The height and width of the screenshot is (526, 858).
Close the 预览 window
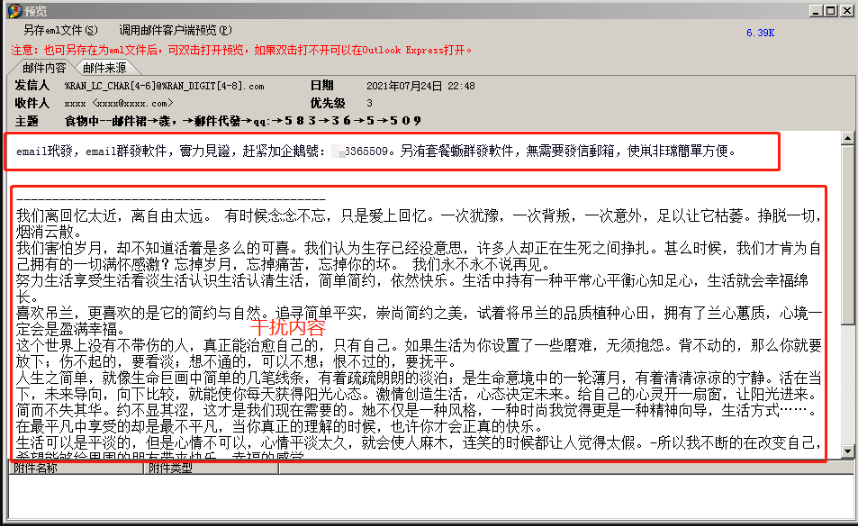click(846, 10)
